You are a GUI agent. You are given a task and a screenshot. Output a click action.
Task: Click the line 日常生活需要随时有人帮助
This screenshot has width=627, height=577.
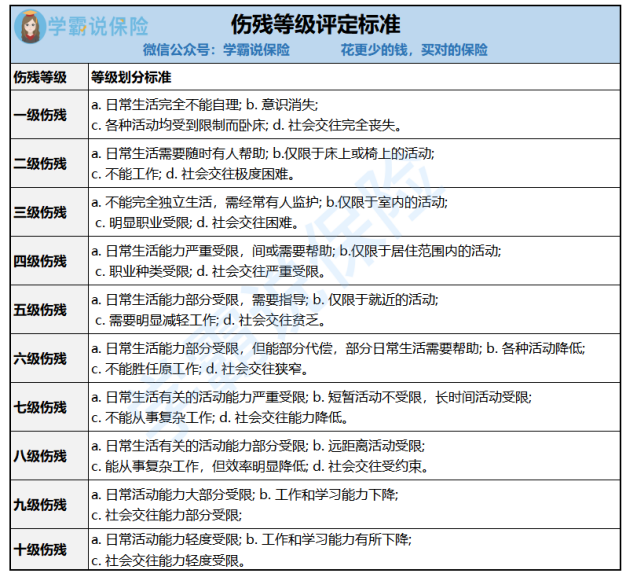tap(263, 154)
